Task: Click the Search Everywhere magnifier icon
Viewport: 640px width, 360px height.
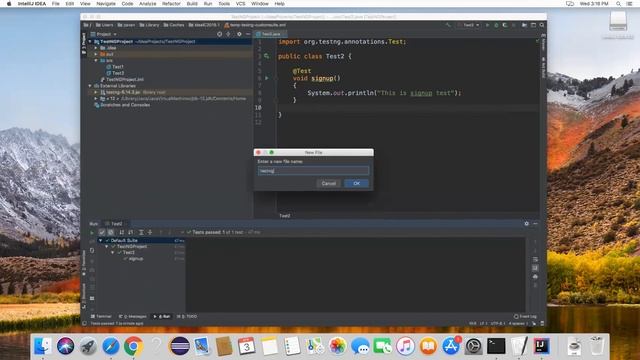Action: [542, 25]
